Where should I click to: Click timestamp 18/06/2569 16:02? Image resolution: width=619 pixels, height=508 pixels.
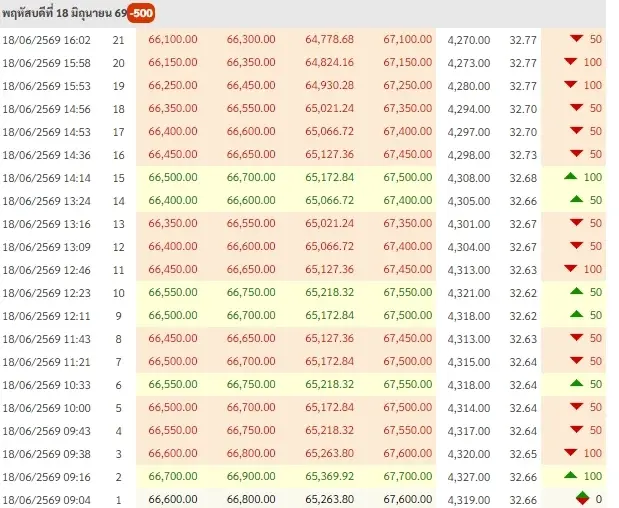coord(47,40)
